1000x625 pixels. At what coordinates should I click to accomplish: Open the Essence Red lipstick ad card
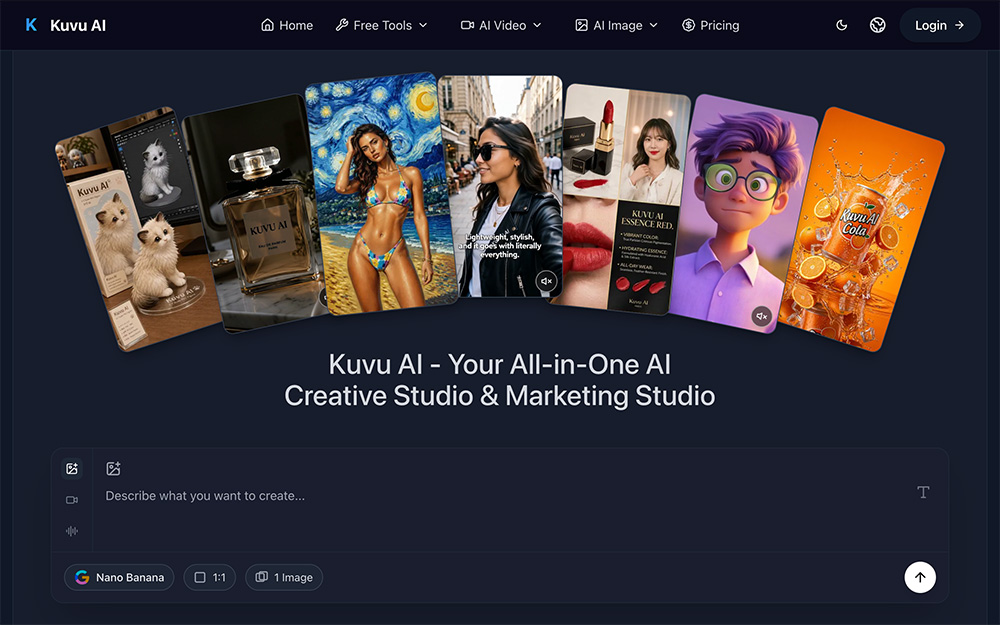coord(619,200)
